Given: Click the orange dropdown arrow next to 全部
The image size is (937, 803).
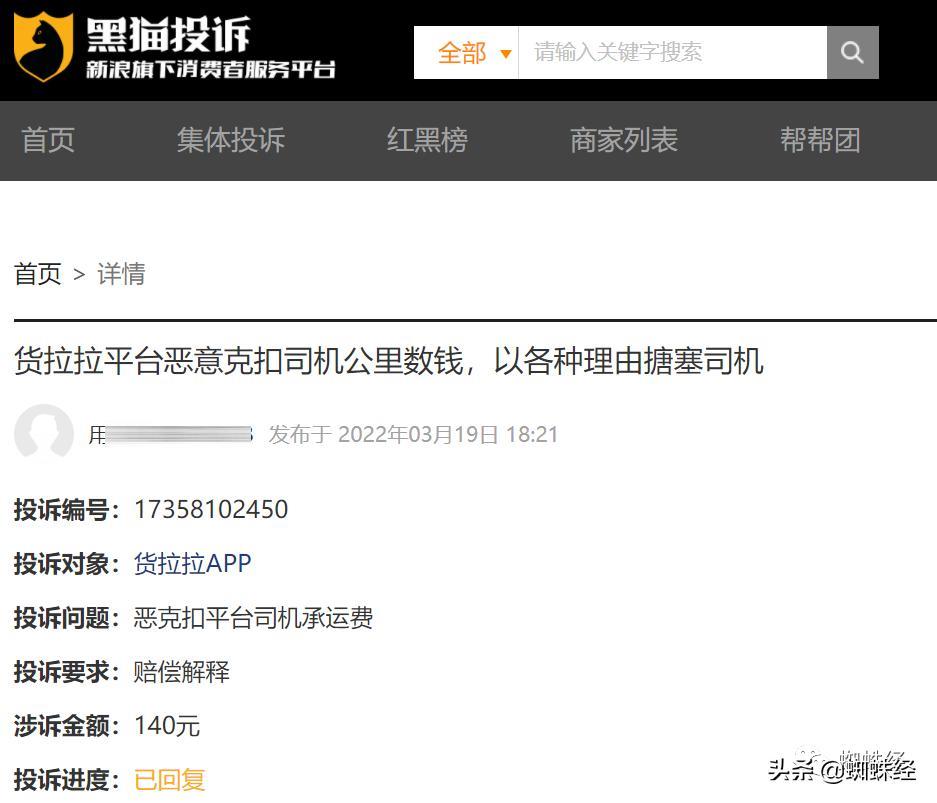Looking at the screenshot, I should coord(505,54).
